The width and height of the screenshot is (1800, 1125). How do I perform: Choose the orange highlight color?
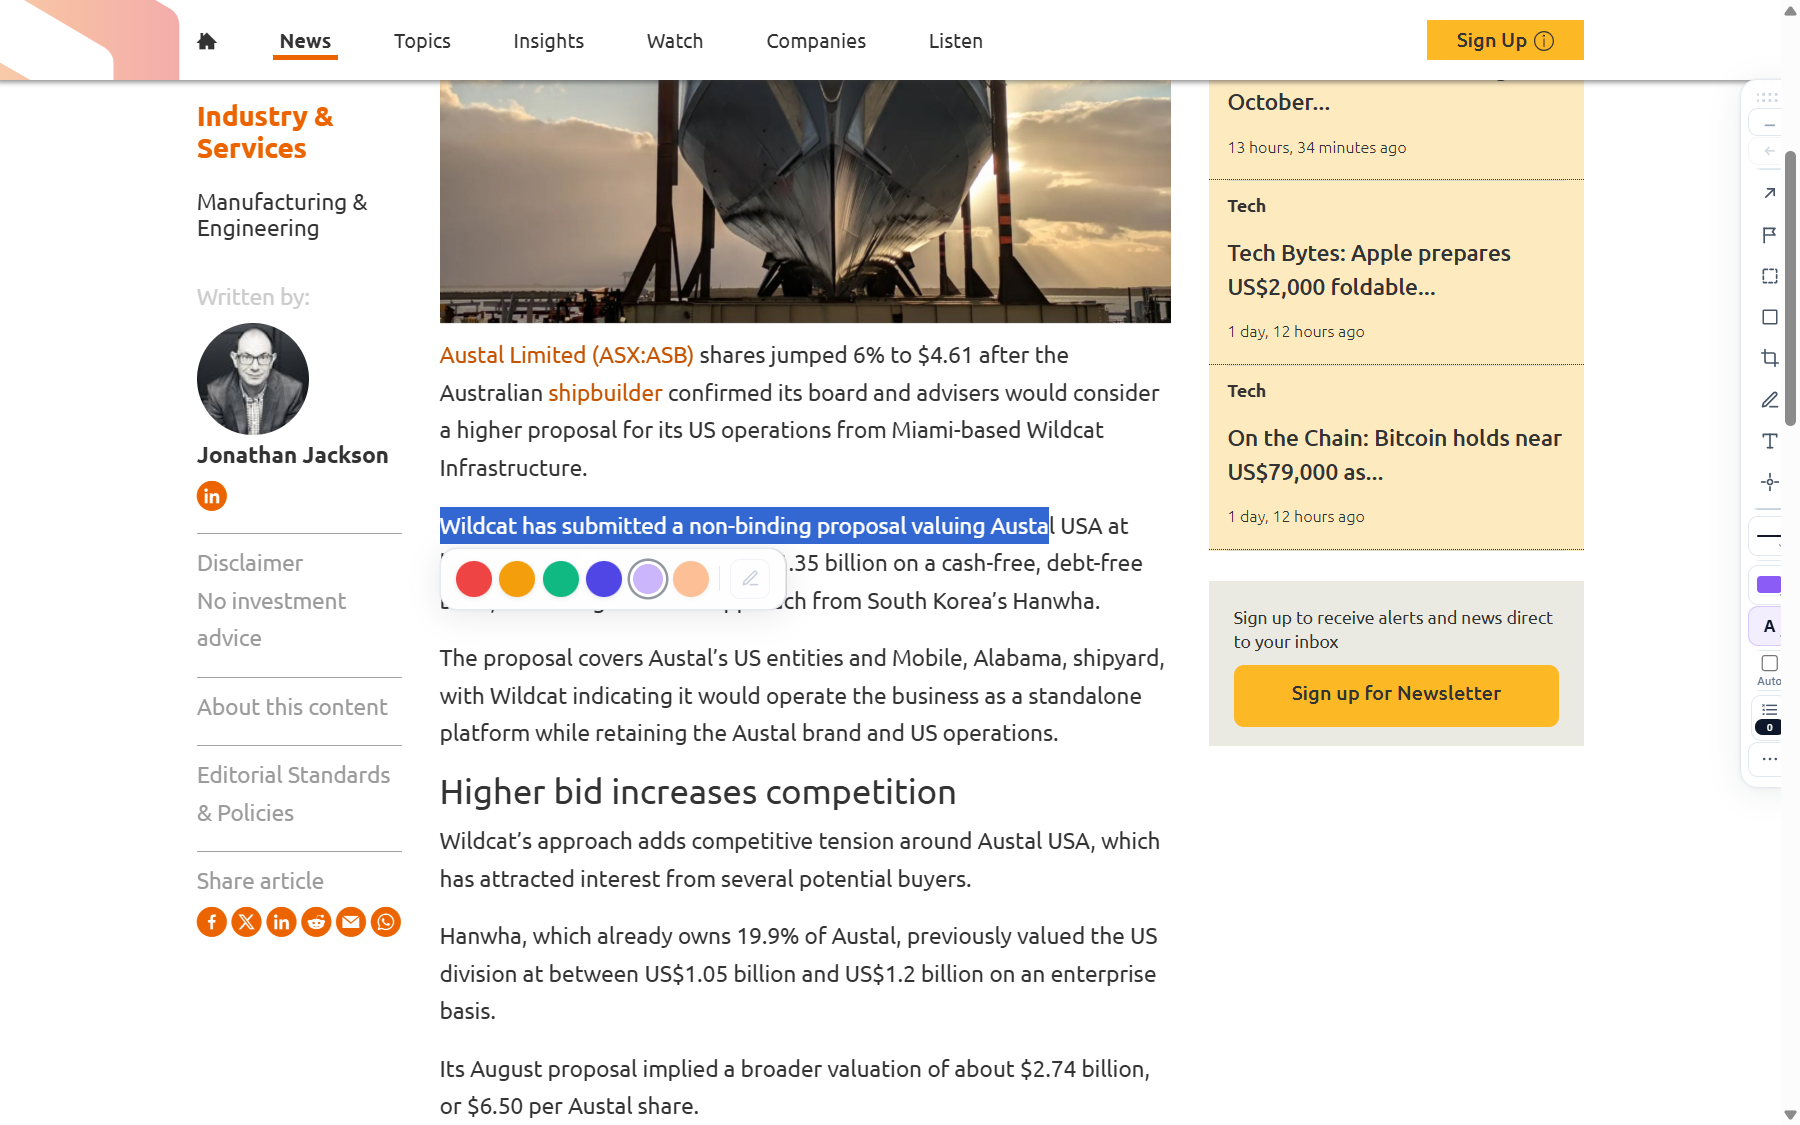[x=517, y=579]
